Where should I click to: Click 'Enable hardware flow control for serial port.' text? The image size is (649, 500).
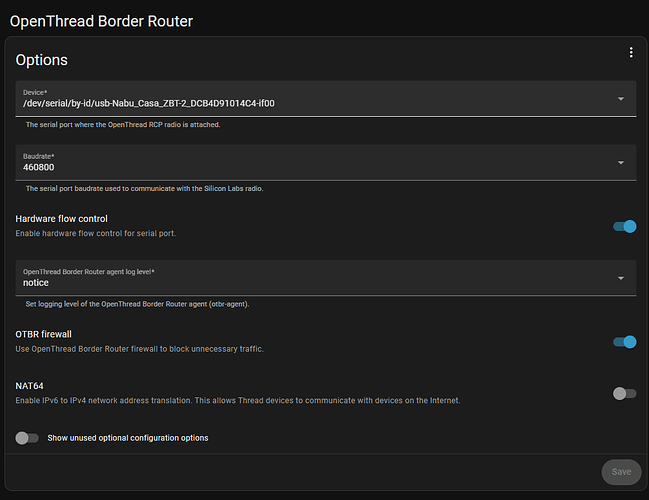tap(96, 233)
